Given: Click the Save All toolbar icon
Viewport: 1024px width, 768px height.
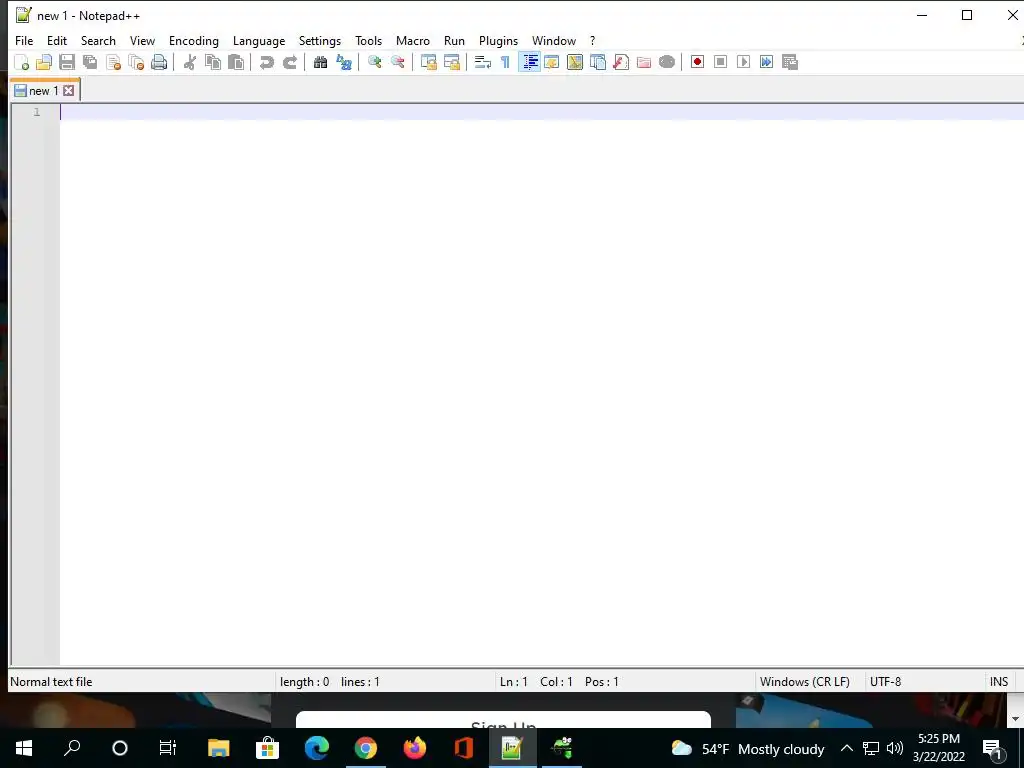Looking at the screenshot, I should [x=90, y=62].
